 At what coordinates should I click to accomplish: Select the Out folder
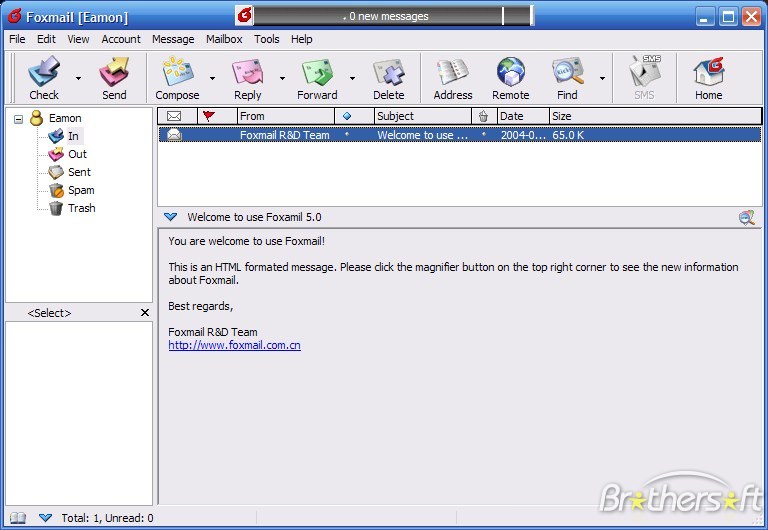coord(77,154)
